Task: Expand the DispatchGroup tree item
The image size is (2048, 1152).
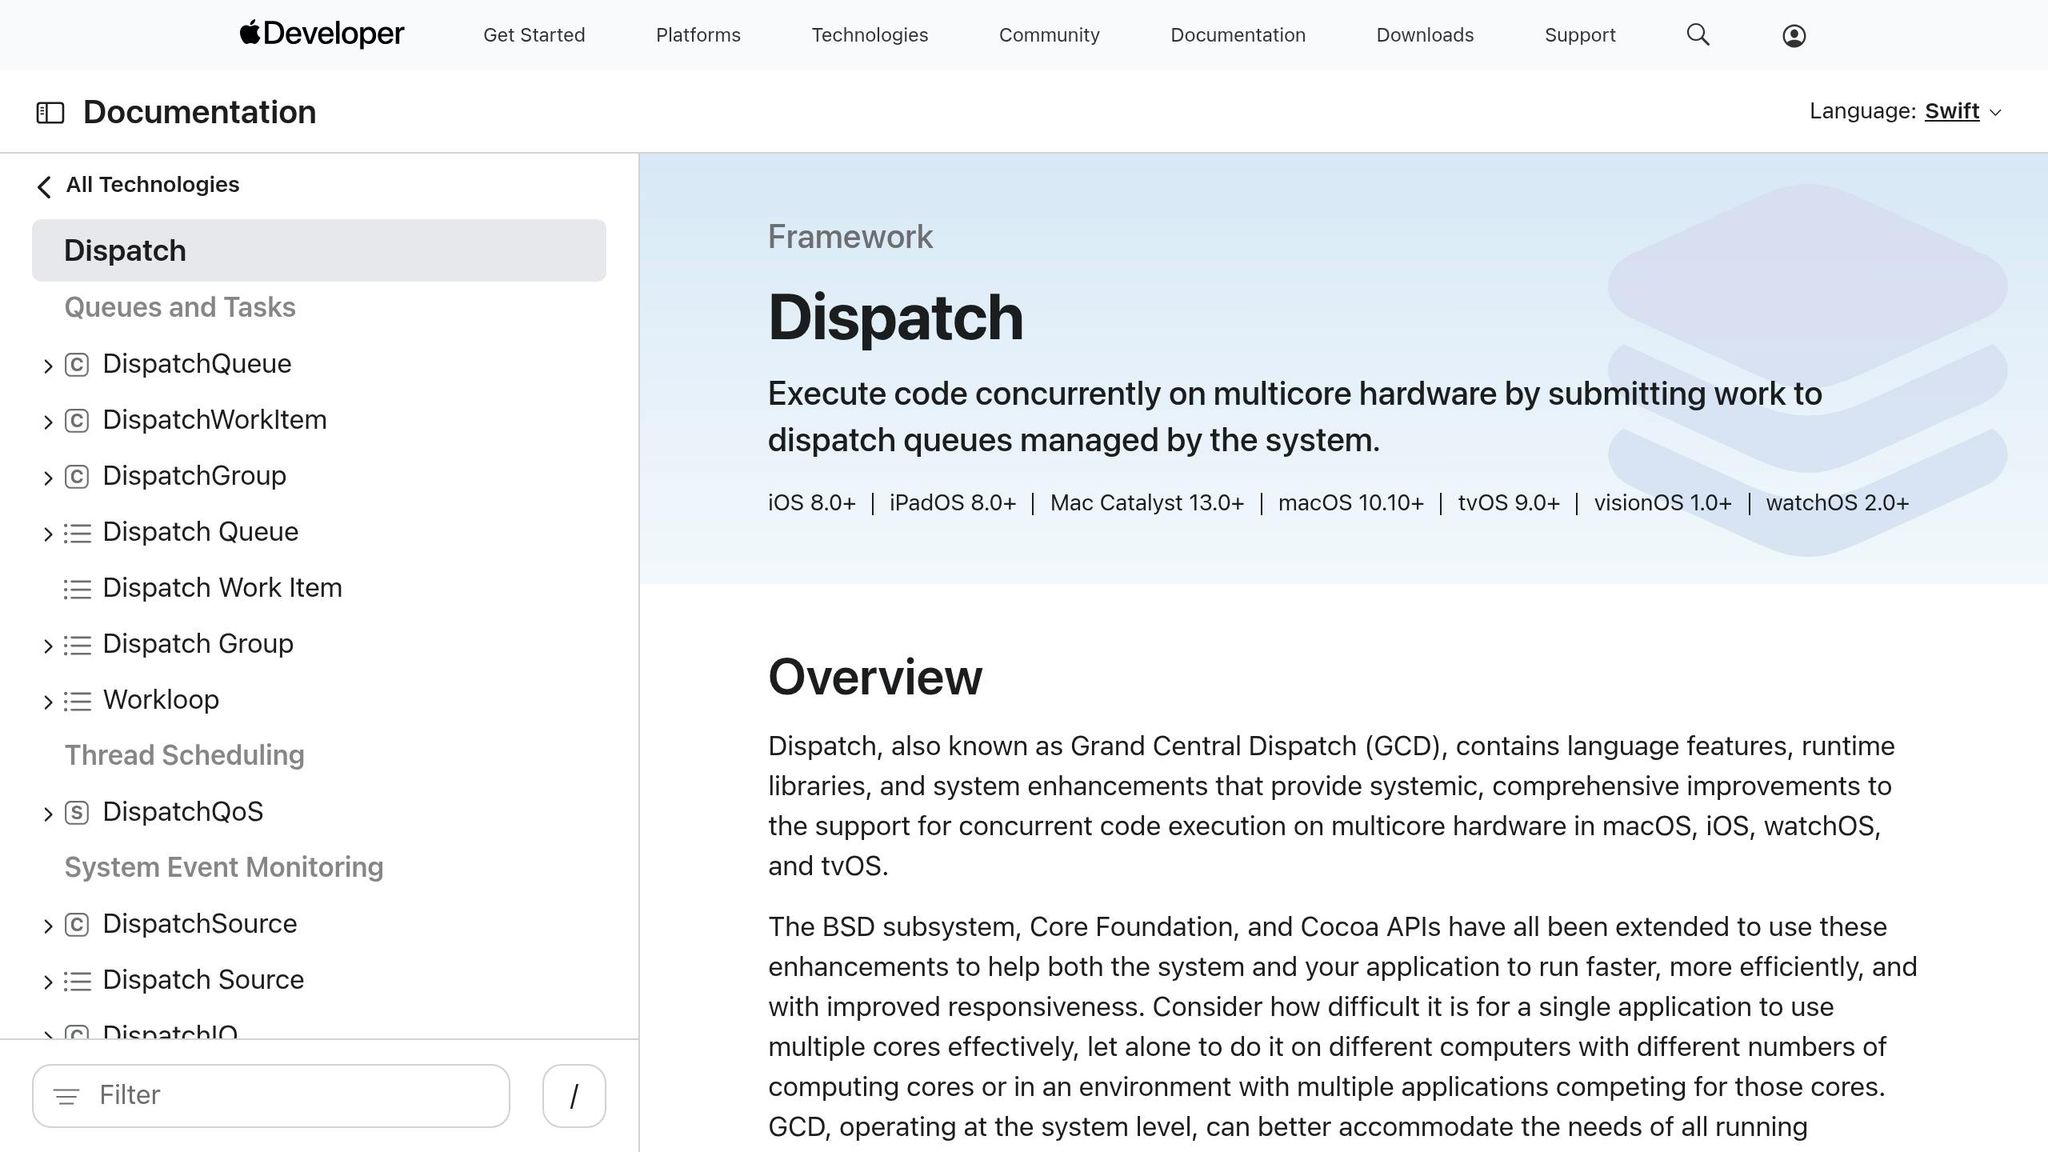Action: coord(47,477)
